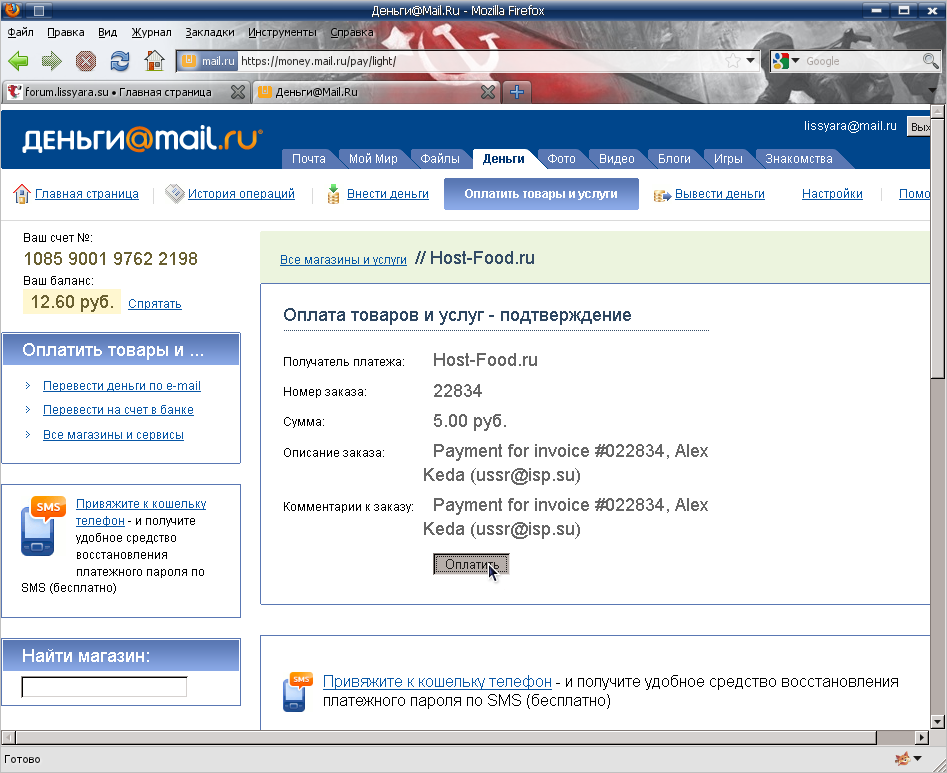
Task: Open the Видео portal tab
Action: 617,159
